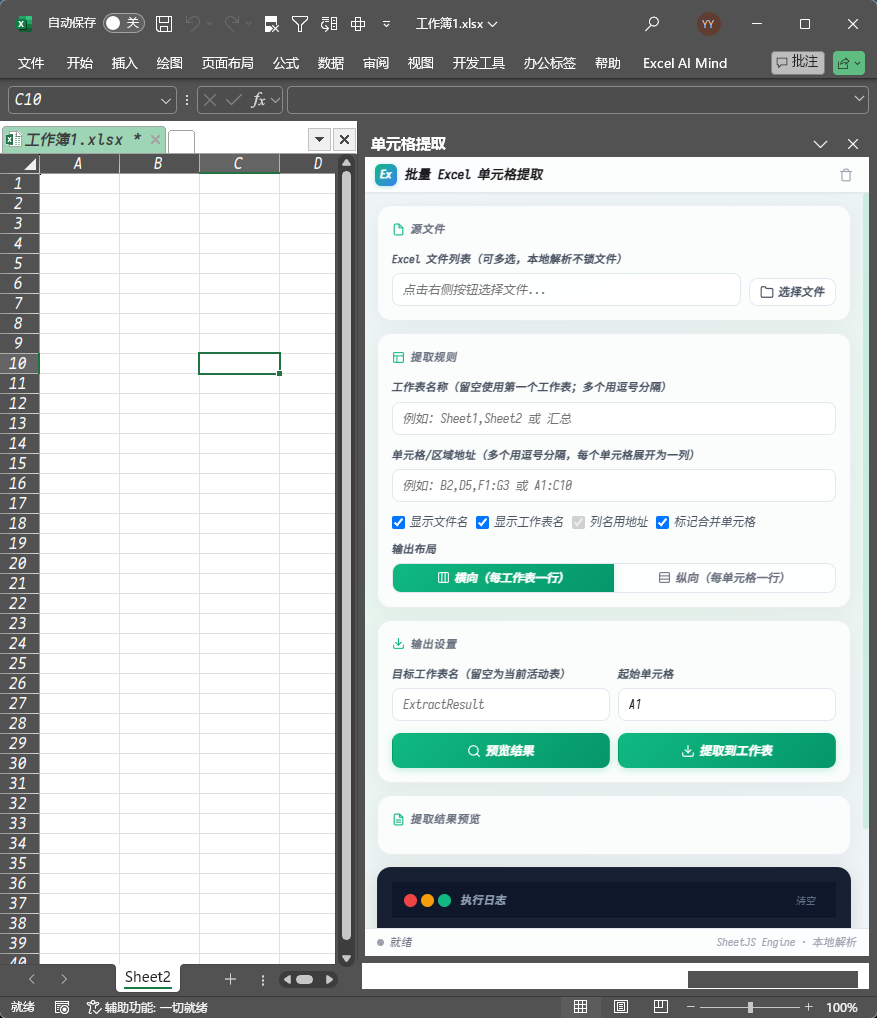Click the borders grid icon in quick access toolbar
The image size is (877, 1018).
pos(358,24)
